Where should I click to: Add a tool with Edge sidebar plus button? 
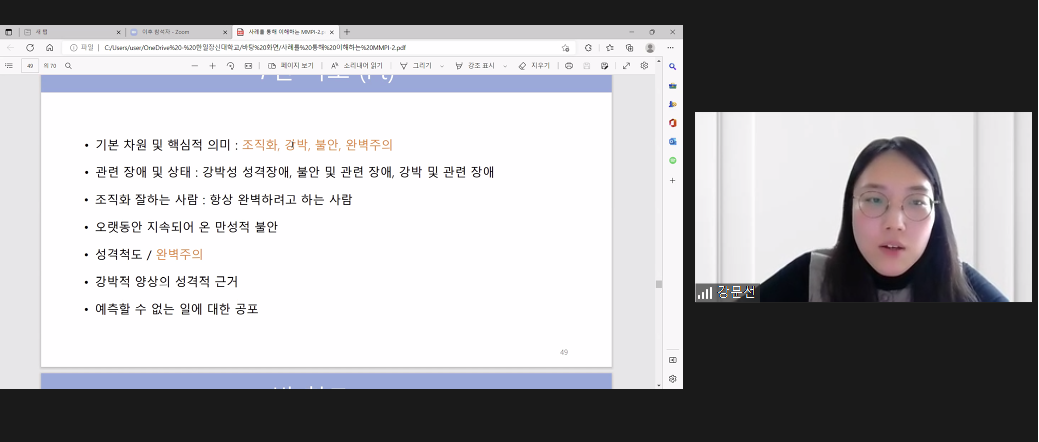pos(673,180)
